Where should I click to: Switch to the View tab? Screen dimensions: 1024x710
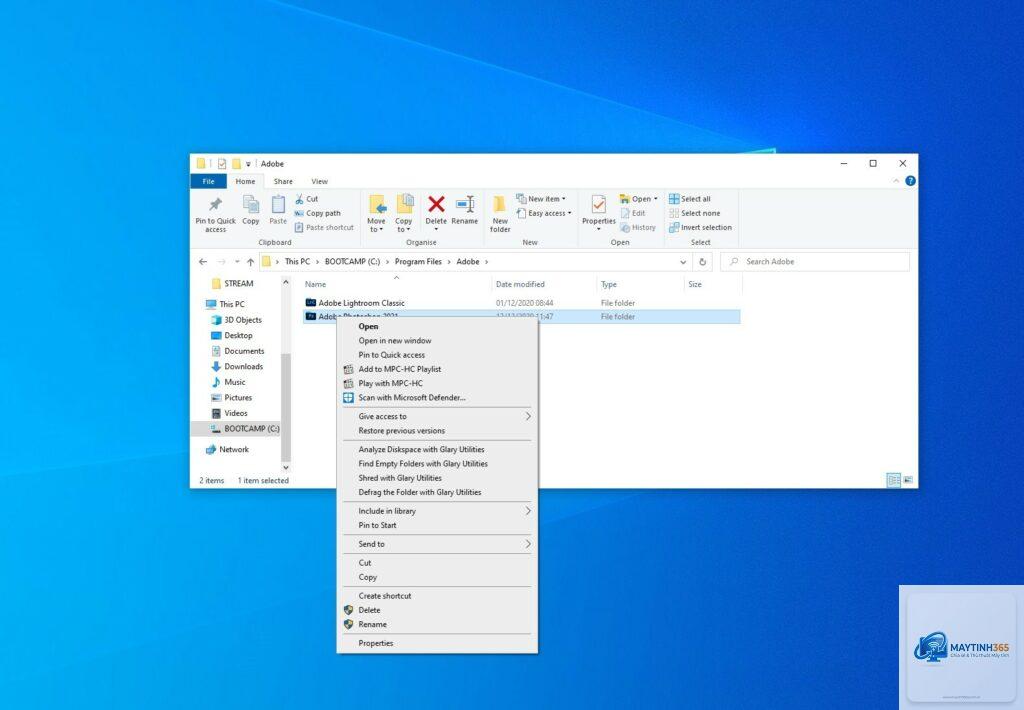coord(319,181)
